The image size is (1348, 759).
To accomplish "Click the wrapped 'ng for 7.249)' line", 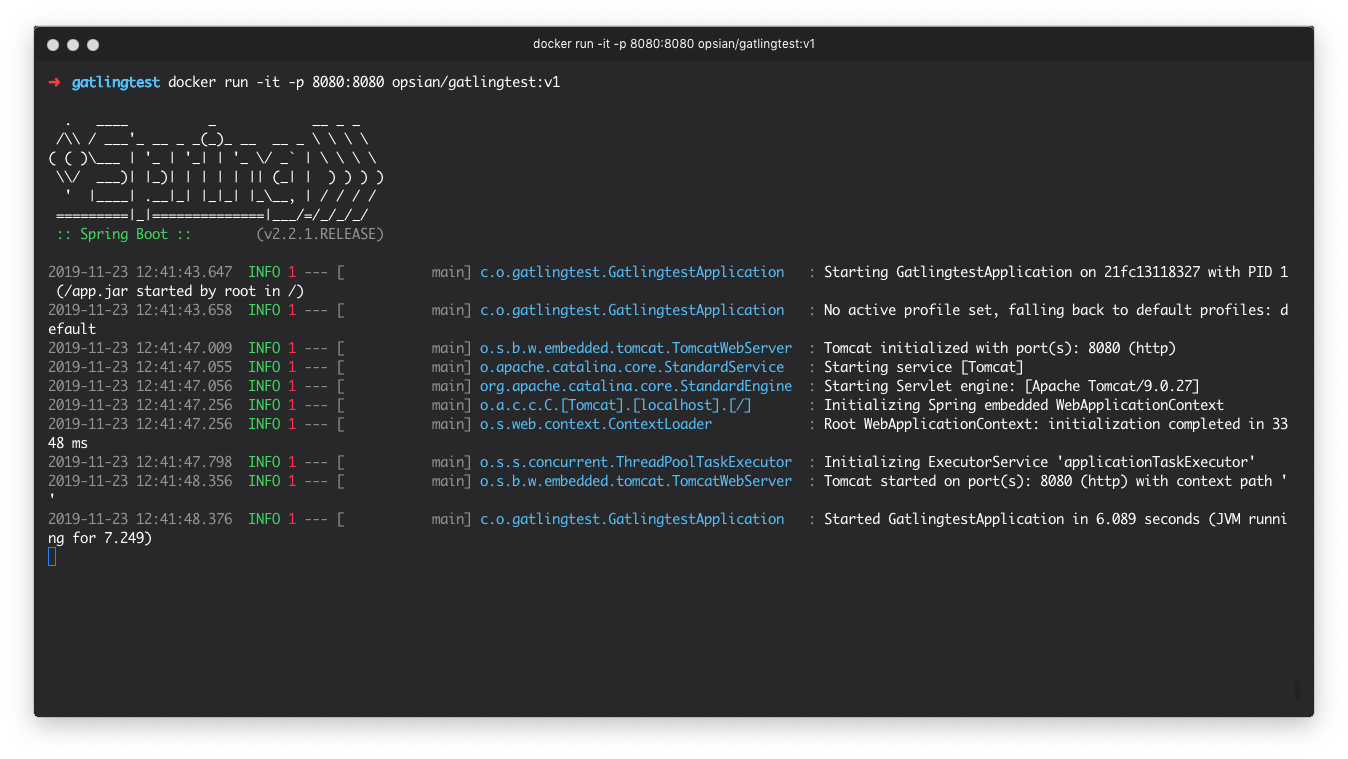I will pyautogui.click(x=100, y=538).
